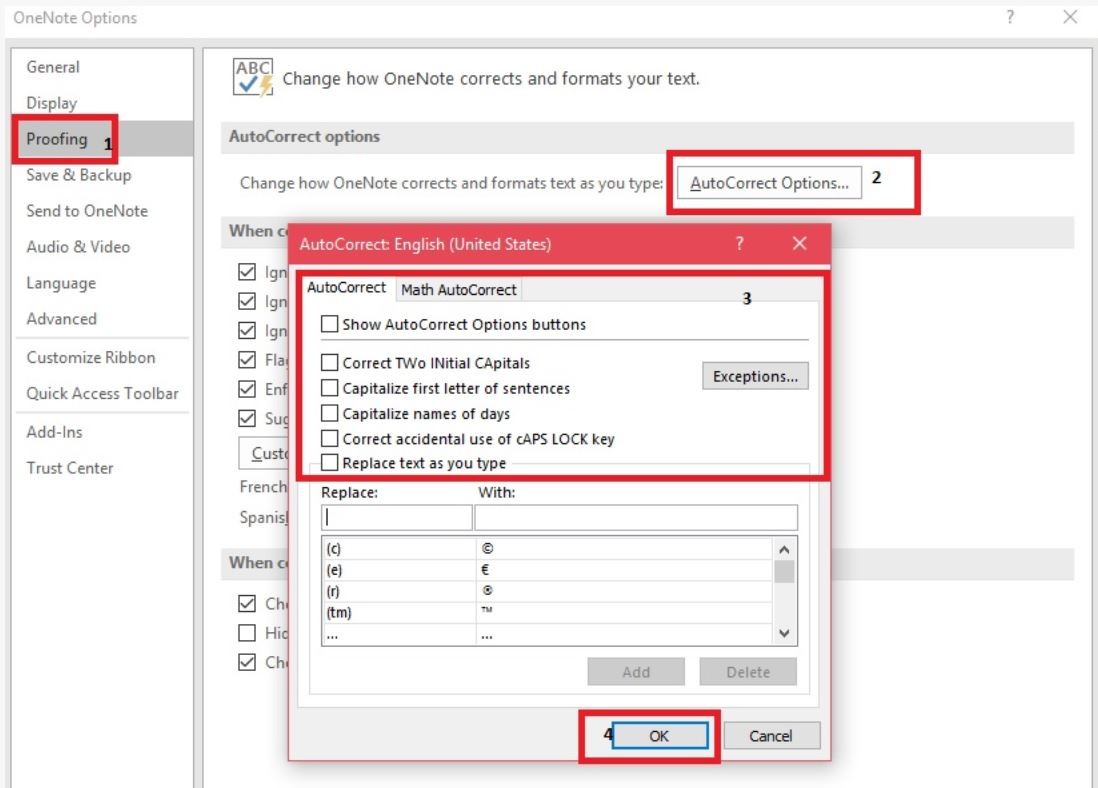Open the General options category
The width and height of the screenshot is (1098, 788).
click(53, 67)
